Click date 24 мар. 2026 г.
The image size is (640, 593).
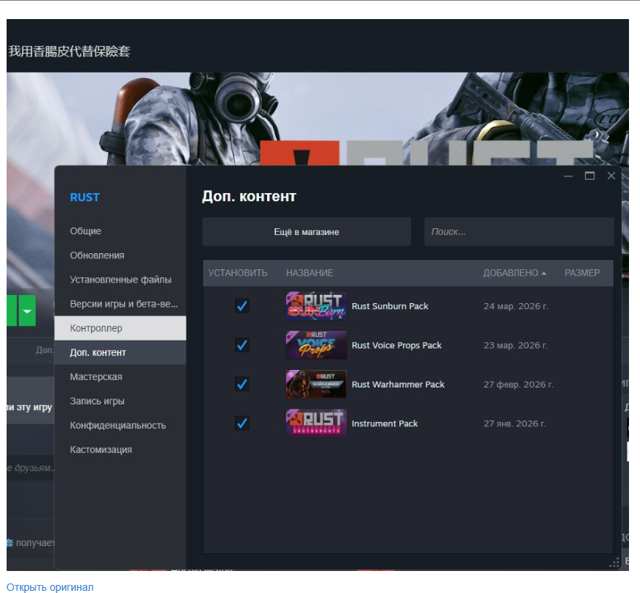516,306
